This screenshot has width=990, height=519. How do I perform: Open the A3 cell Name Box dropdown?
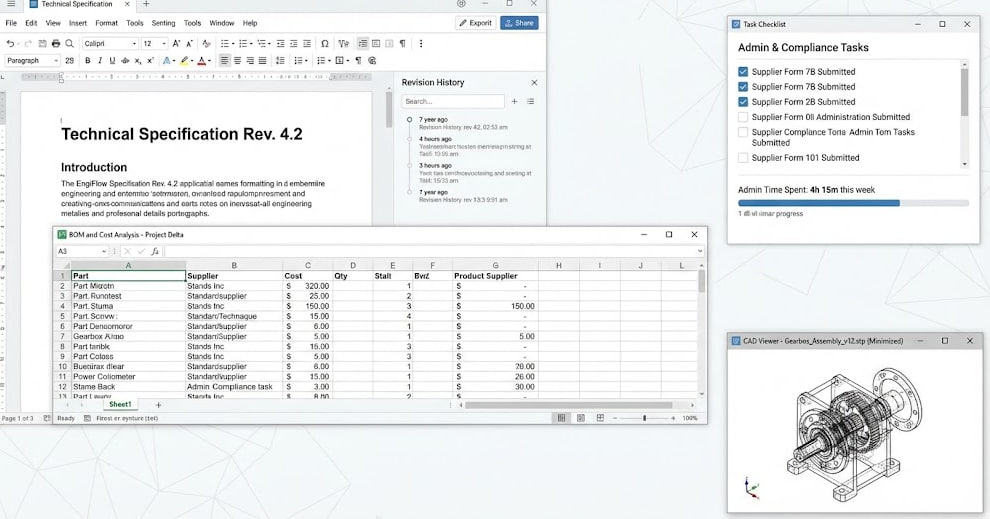[104, 251]
